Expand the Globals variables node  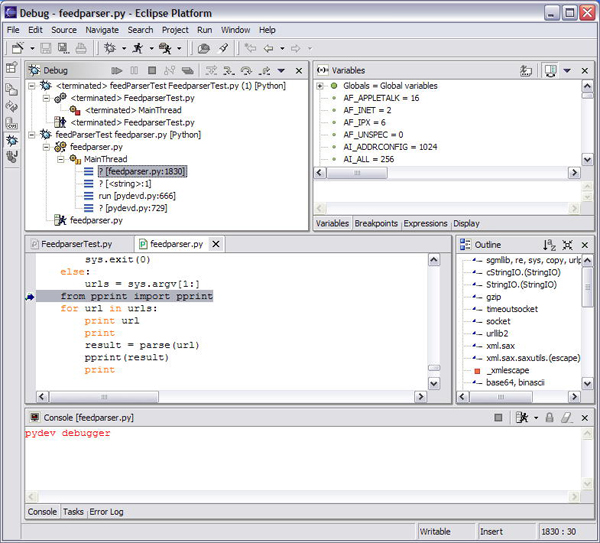[320, 86]
